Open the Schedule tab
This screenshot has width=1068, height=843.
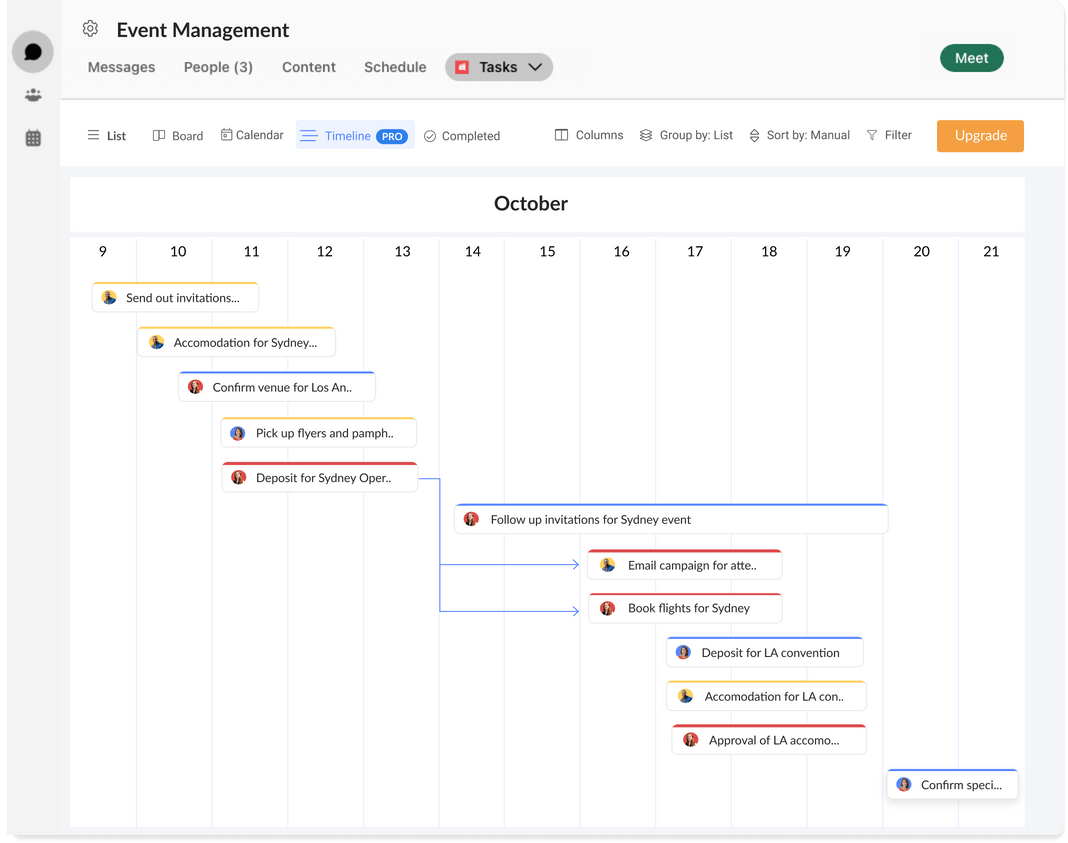[395, 67]
